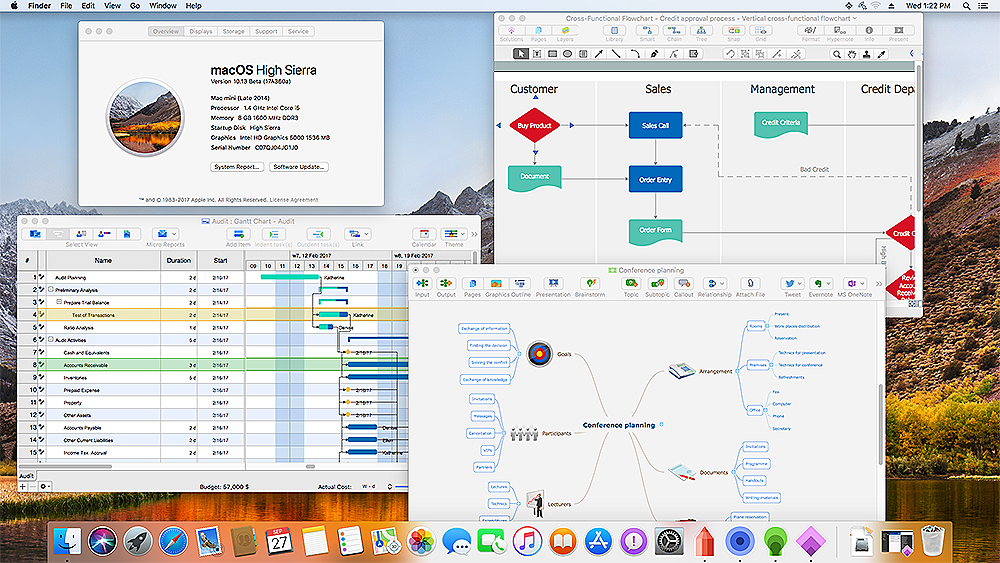Switch to the Storage tab
The image size is (1000, 563).
pos(233,31)
